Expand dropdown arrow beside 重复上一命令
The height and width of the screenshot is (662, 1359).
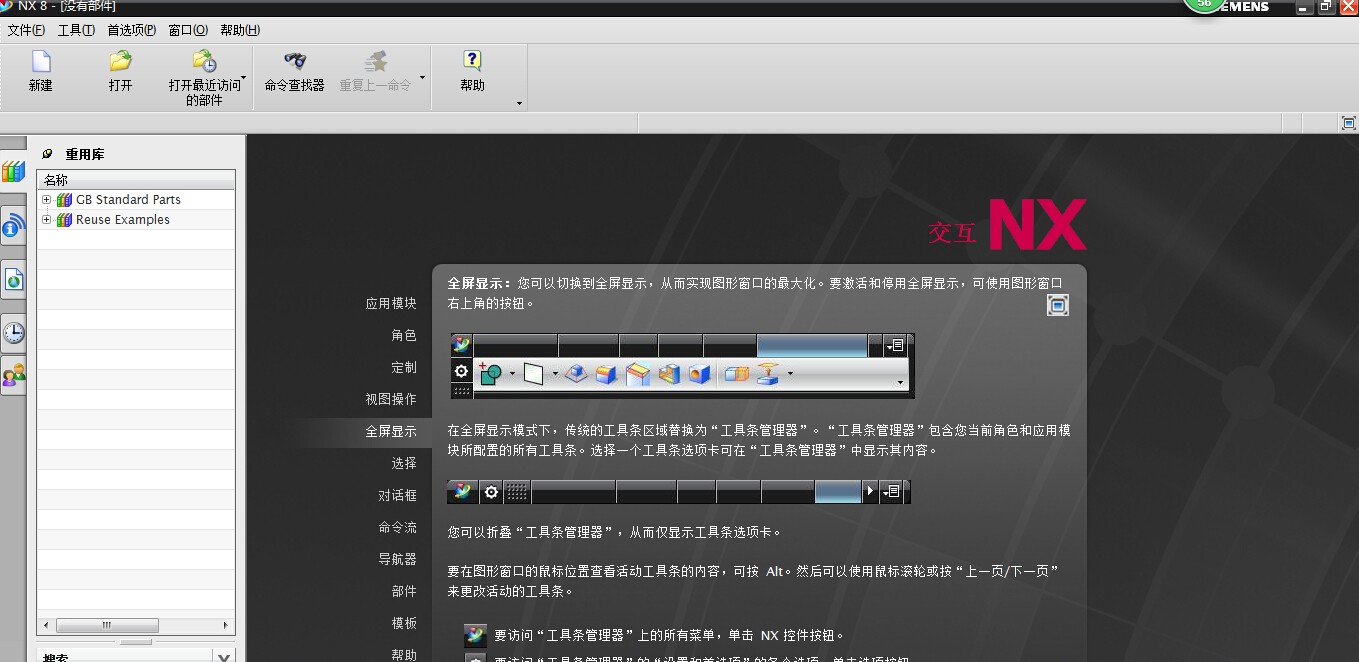pos(422,77)
